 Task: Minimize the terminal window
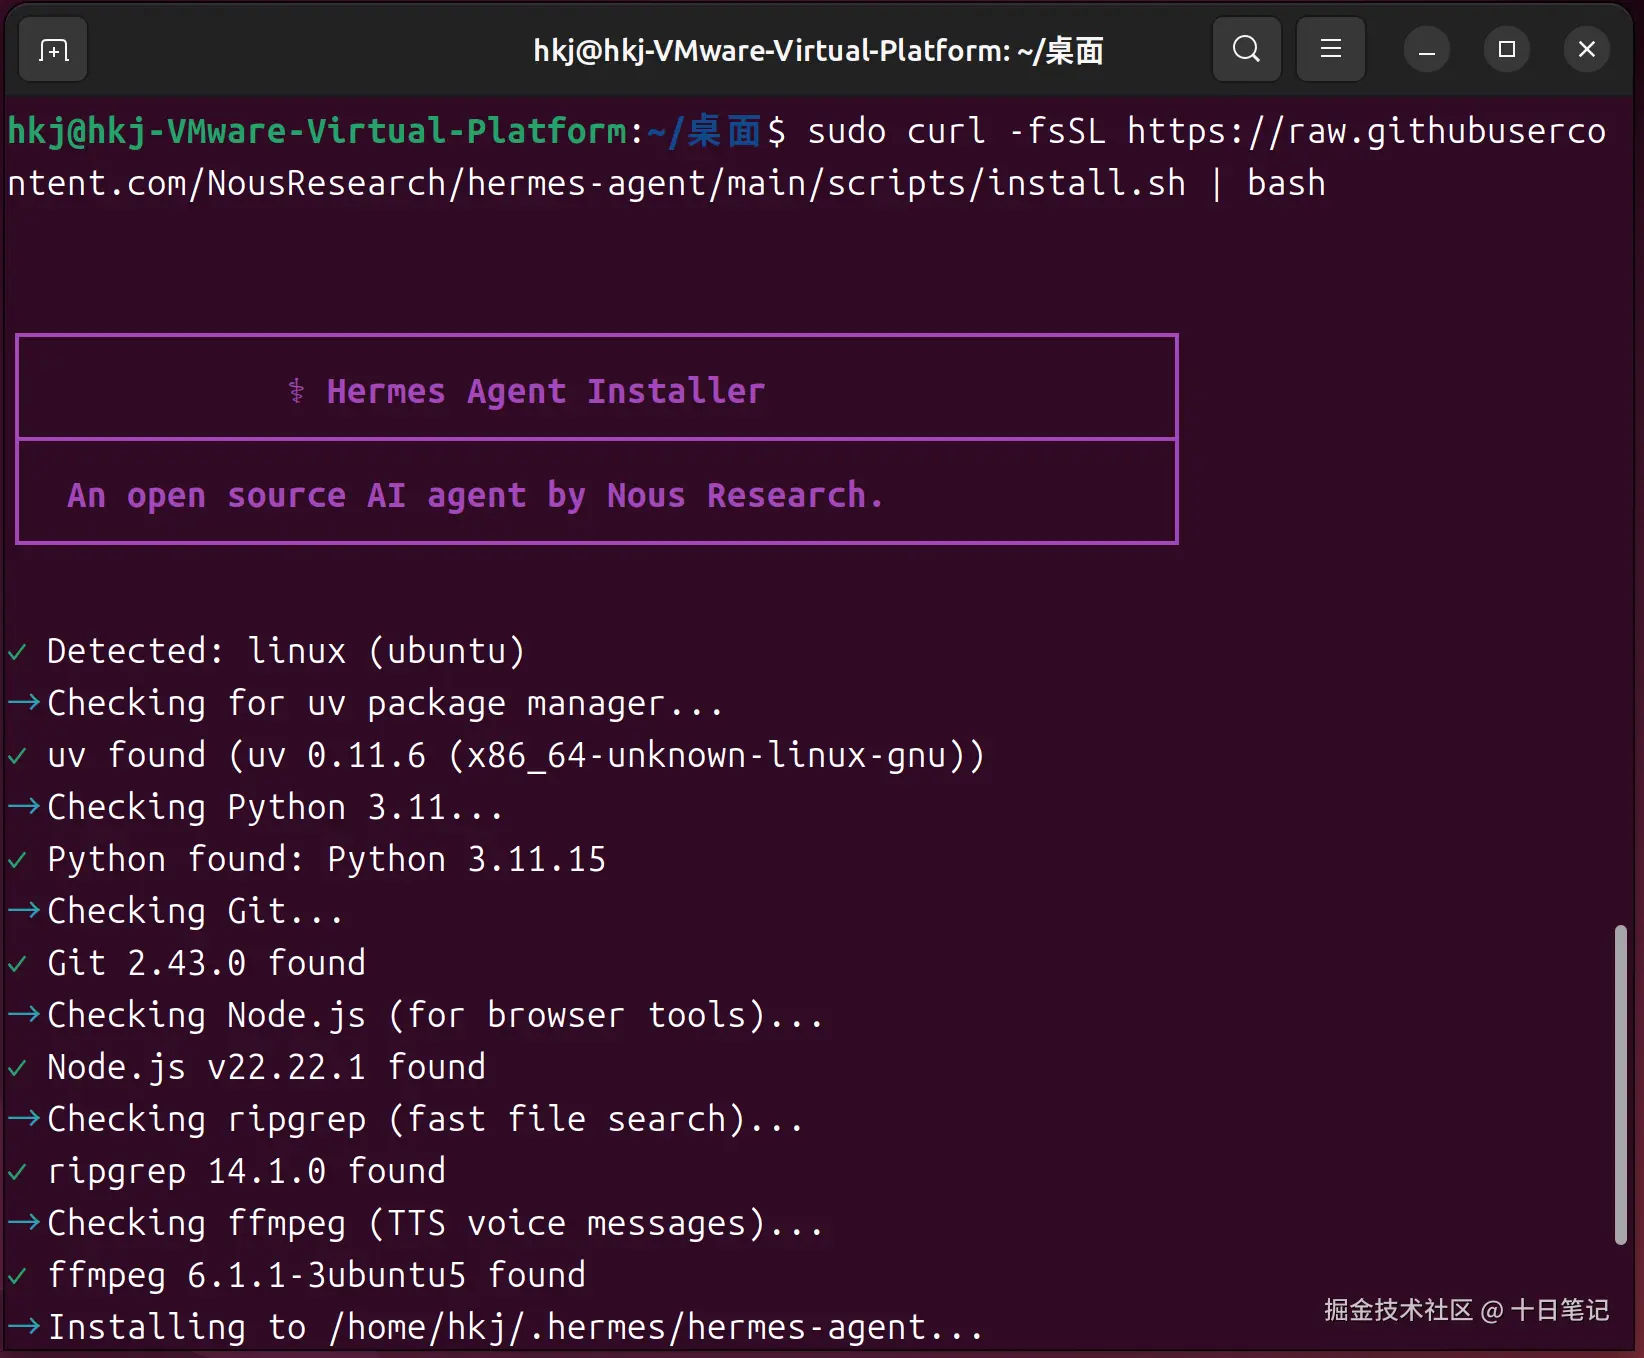point(1427,49)
